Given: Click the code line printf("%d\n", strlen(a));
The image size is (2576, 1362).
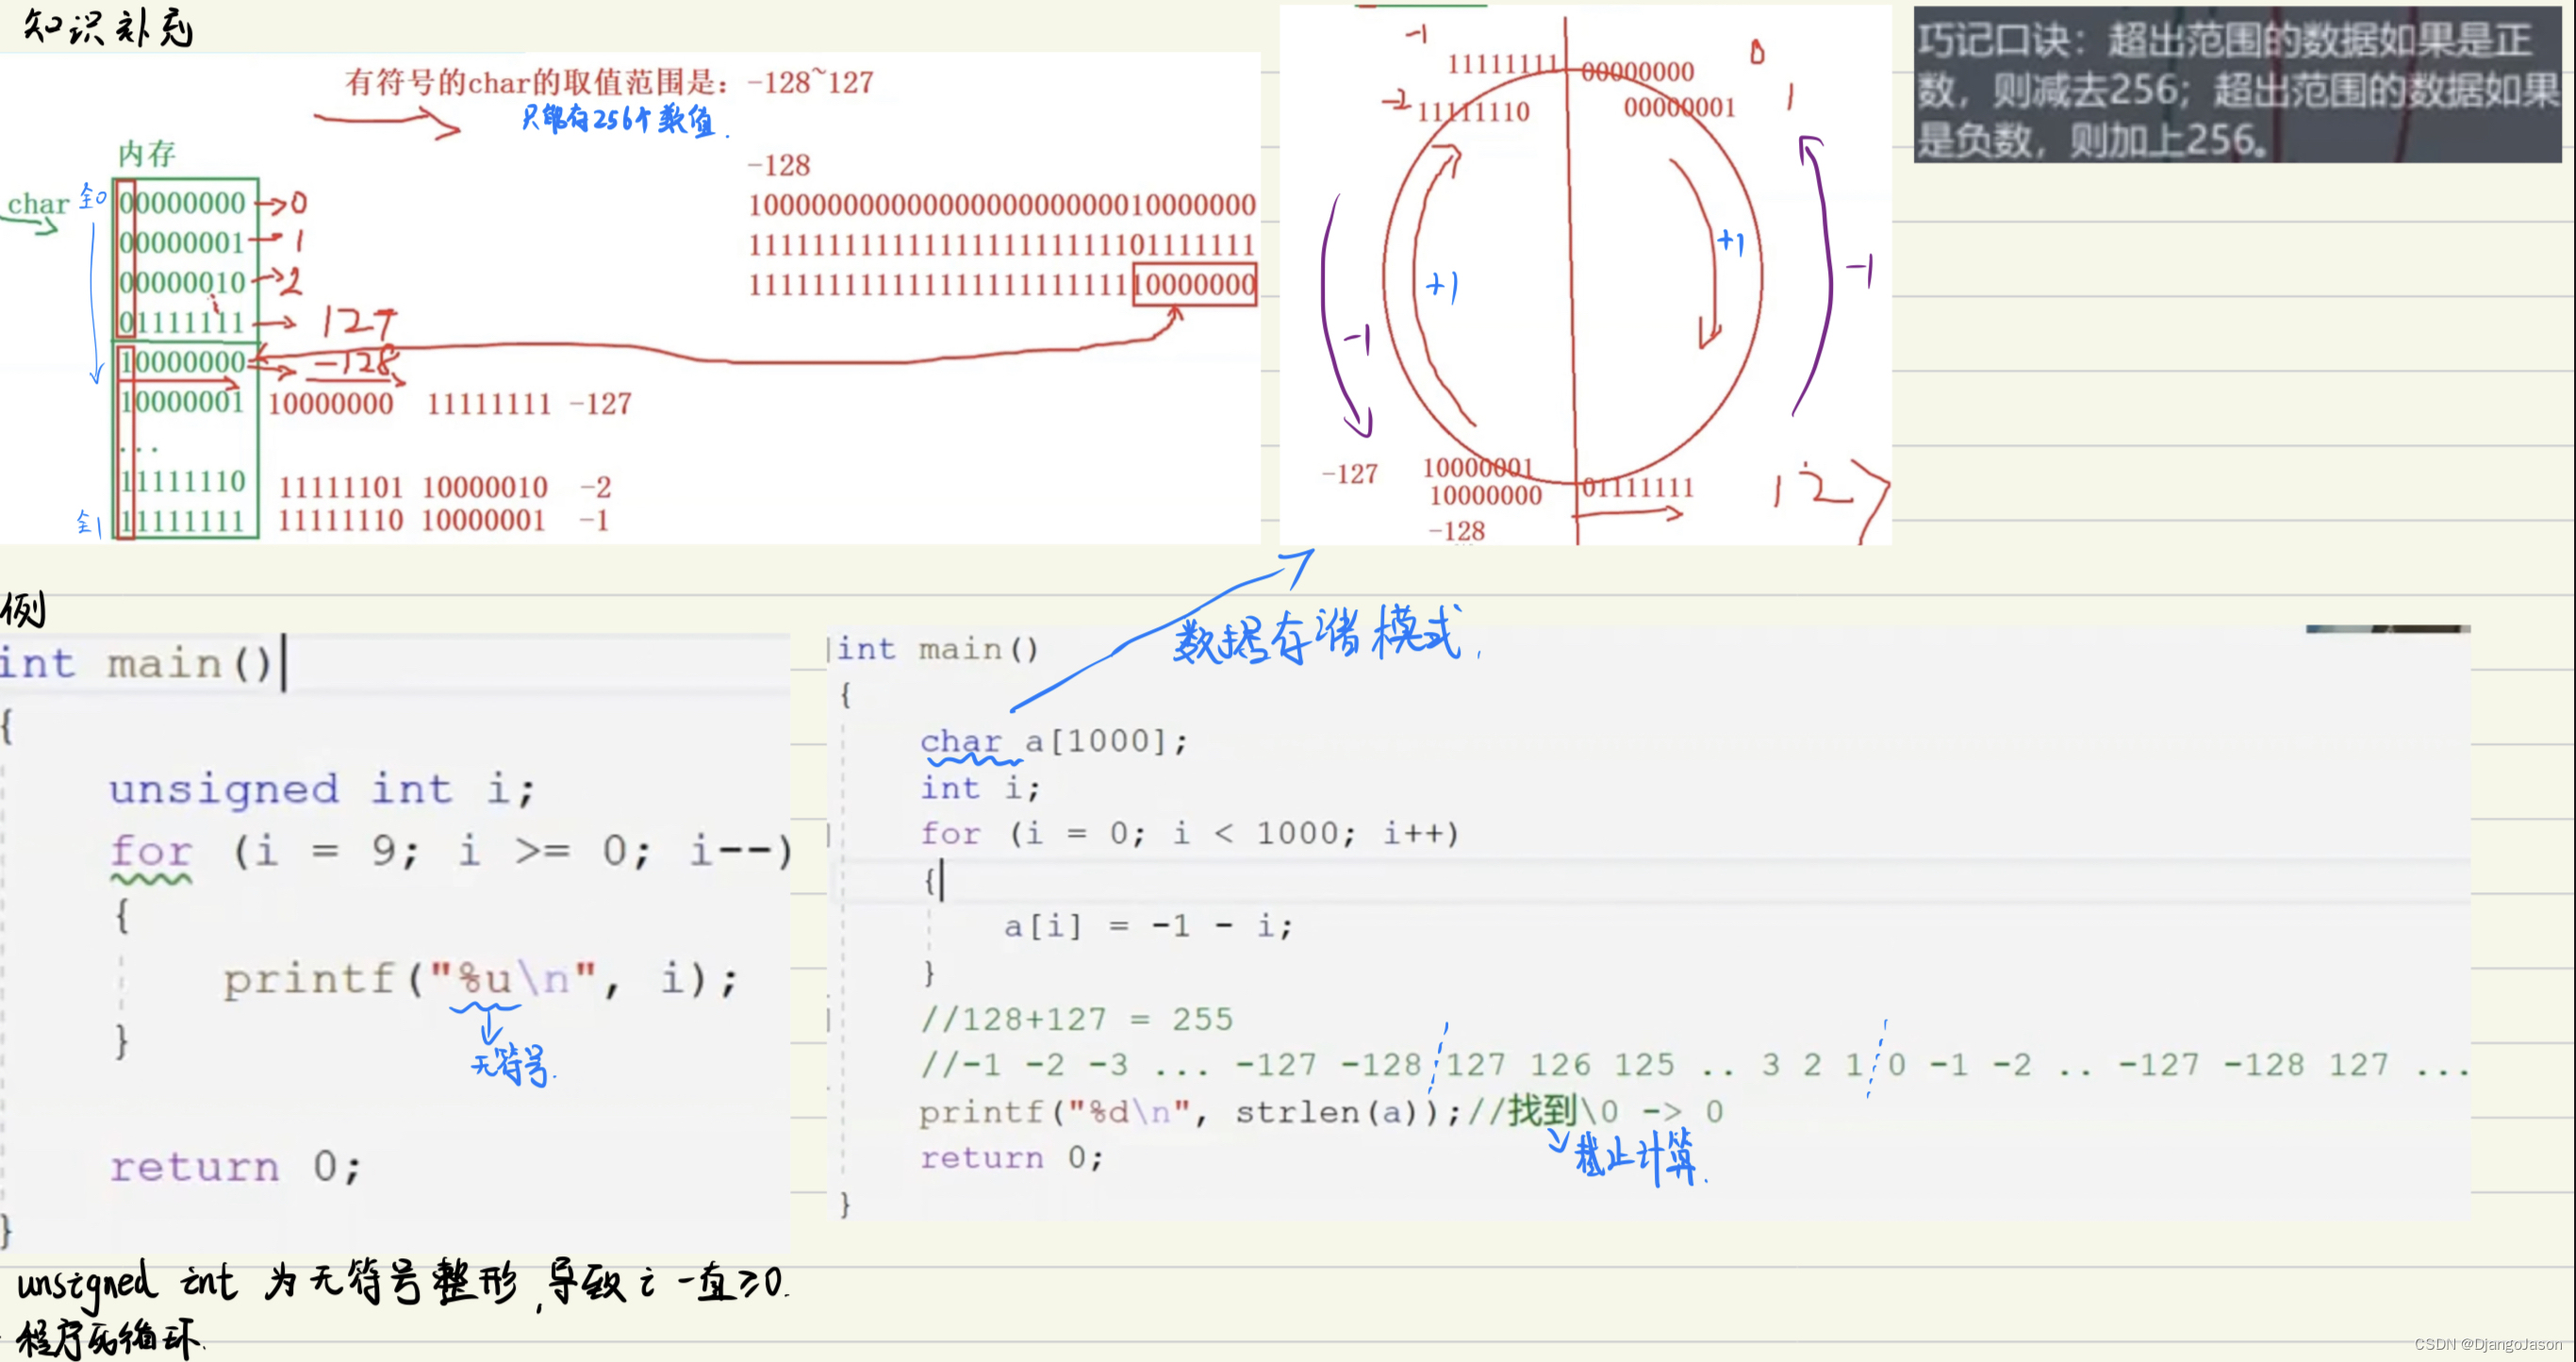Looking at the screenshot, I should click(x=1190, y=1112).
